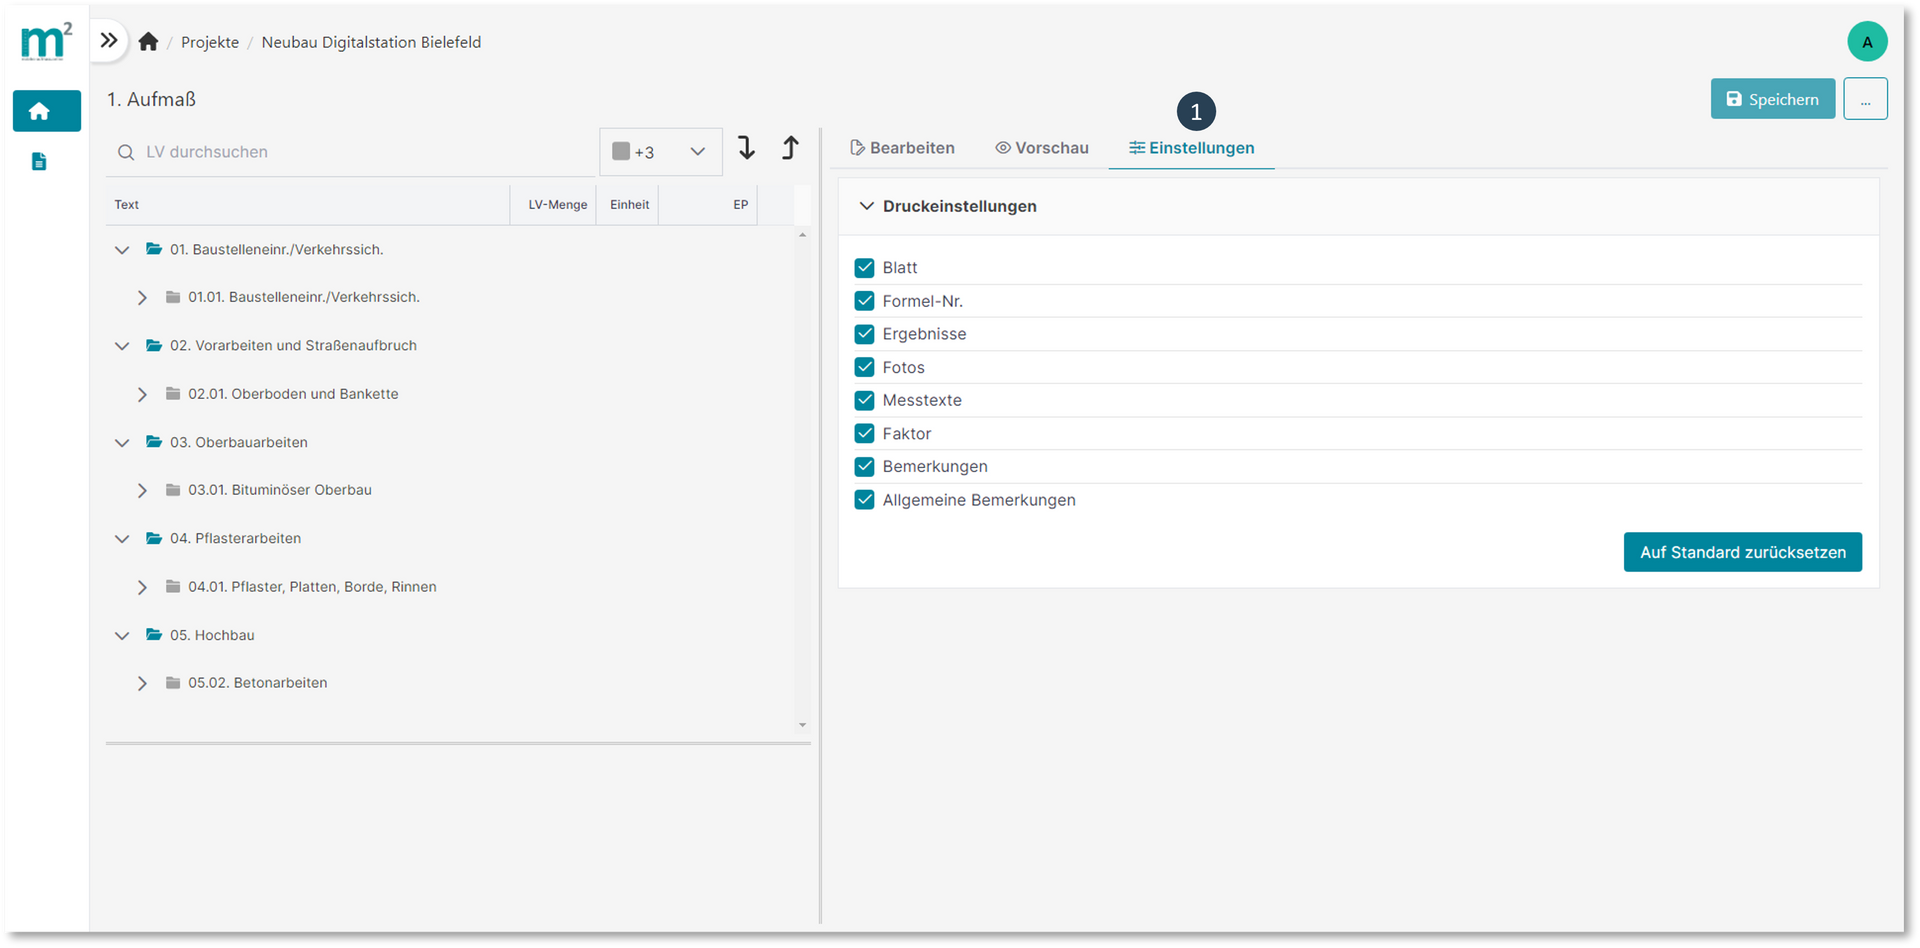Click the m² app logo
Image resolution: width=1920 pixels, height=948 pixels.
[x=46, y=42]
